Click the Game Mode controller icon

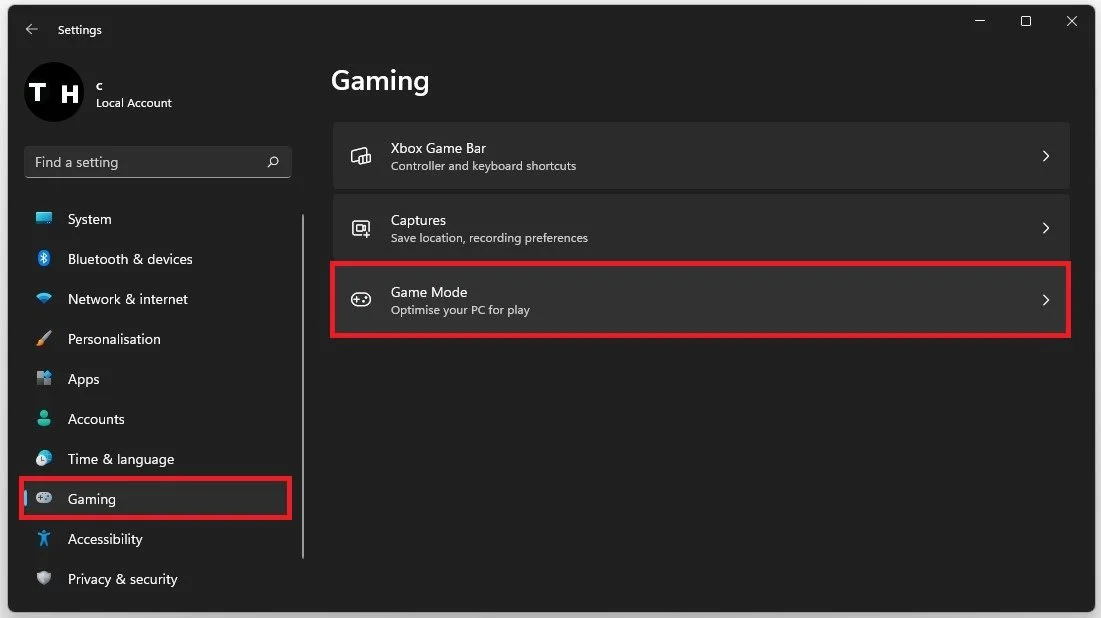click(x=361, y=300)
